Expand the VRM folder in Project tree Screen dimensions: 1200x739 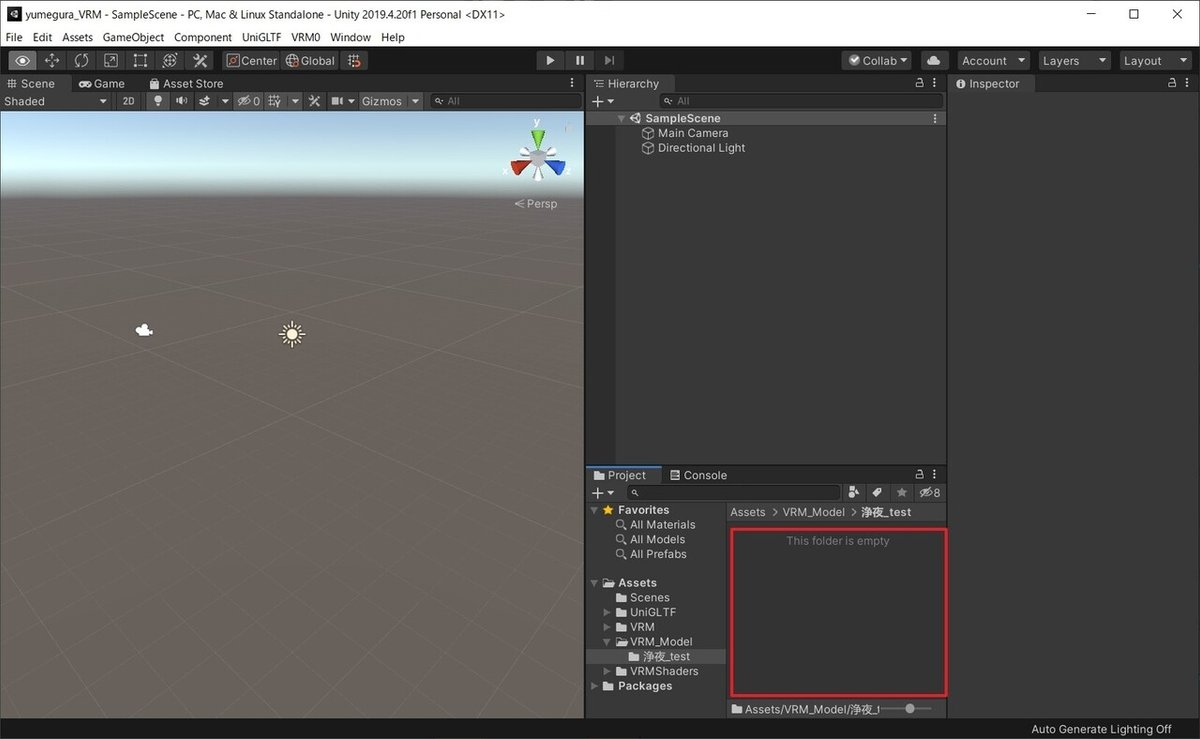[607, 626]
